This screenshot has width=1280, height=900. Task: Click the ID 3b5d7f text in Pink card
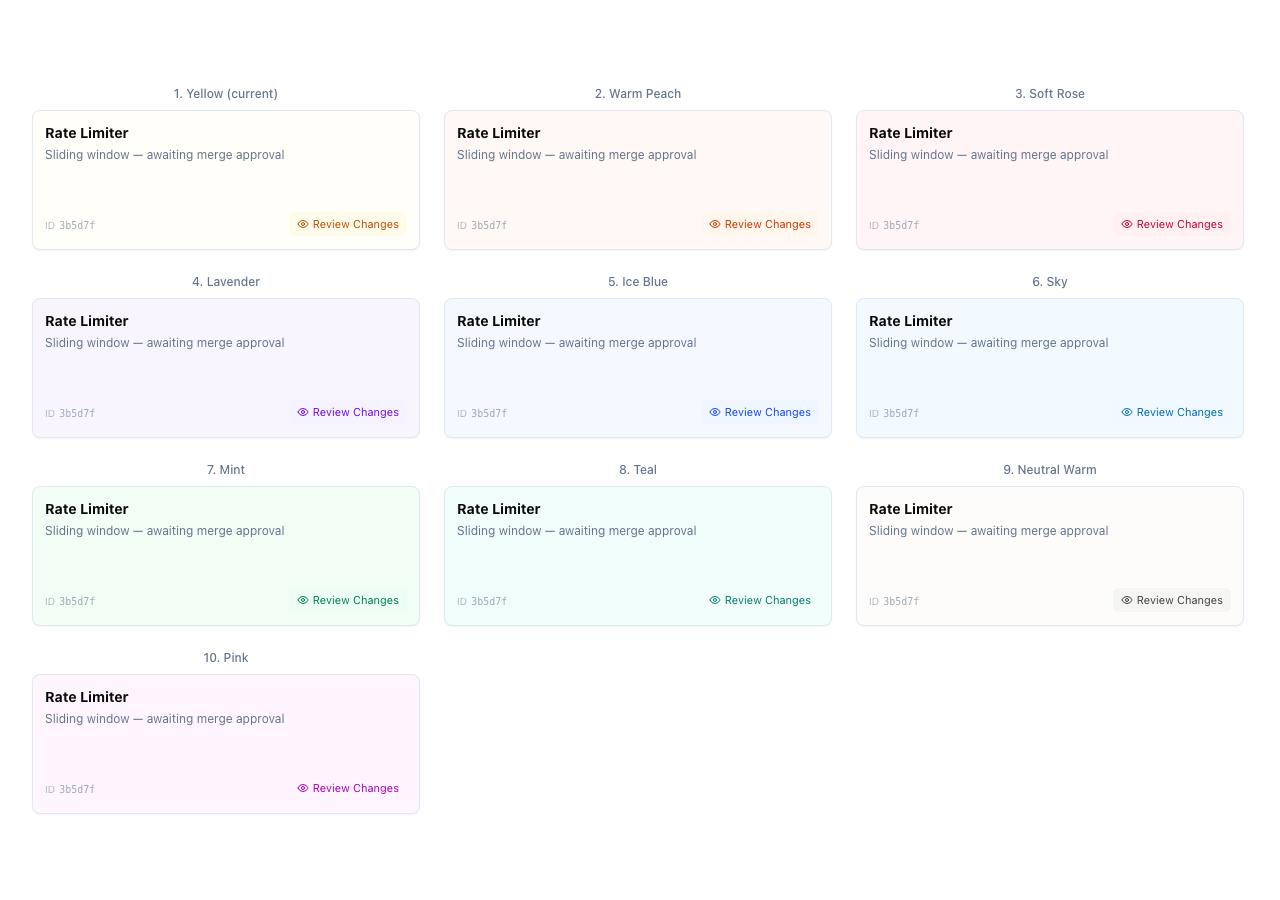click(70, 790)
